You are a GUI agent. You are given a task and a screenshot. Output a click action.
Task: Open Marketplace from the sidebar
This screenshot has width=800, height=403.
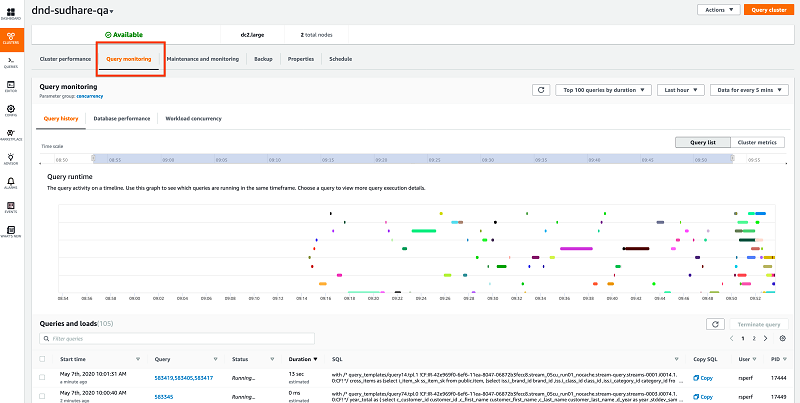[x=11, y=134]
